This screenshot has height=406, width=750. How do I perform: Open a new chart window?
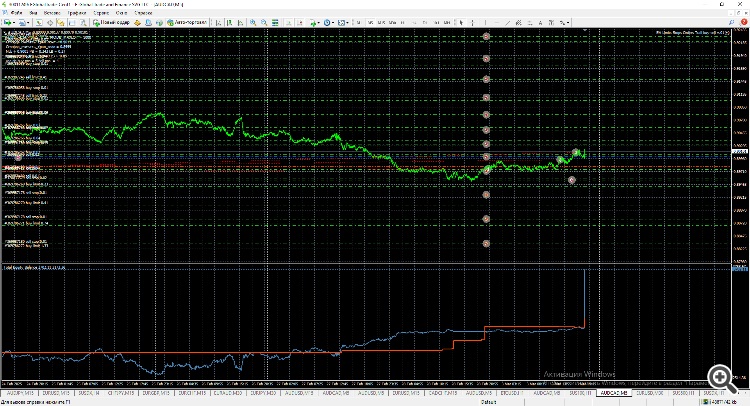pos(7,22)
